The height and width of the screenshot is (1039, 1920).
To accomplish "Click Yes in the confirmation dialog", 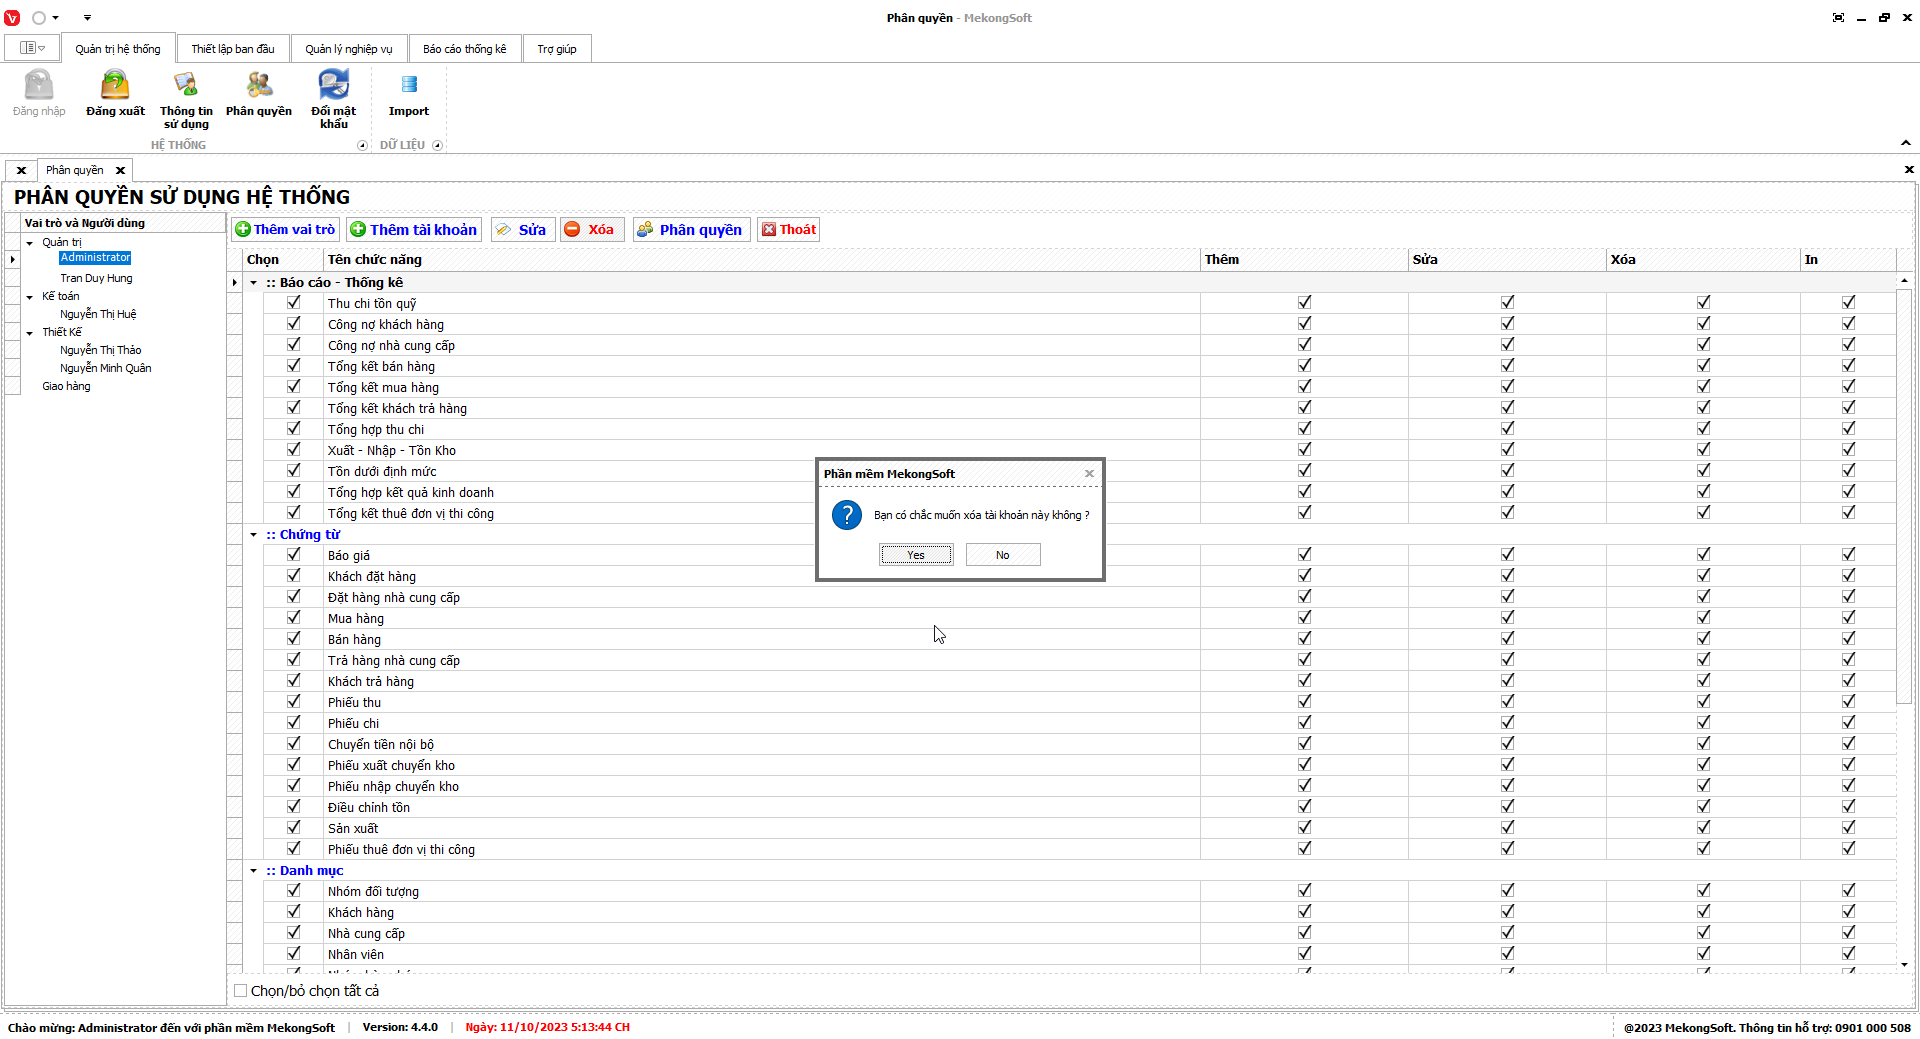I will [916, 555].
